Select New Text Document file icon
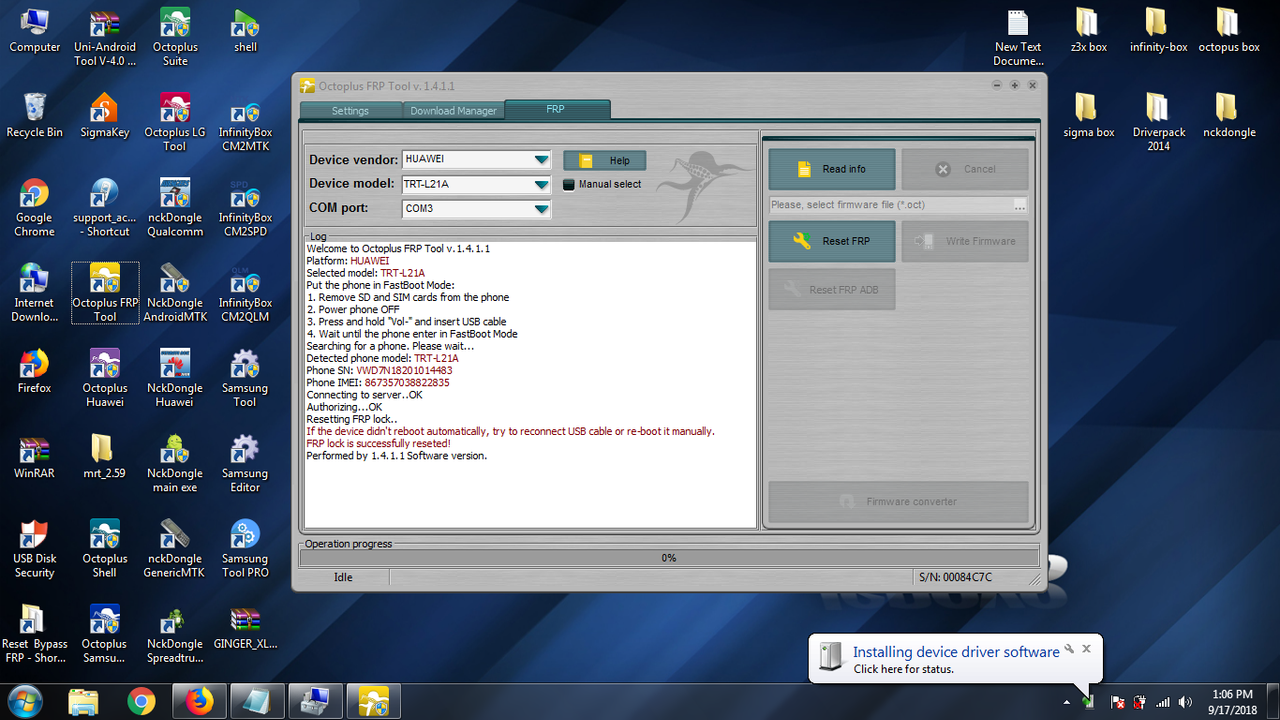This screenshot has height=720, width=1280. point(1018,38)
